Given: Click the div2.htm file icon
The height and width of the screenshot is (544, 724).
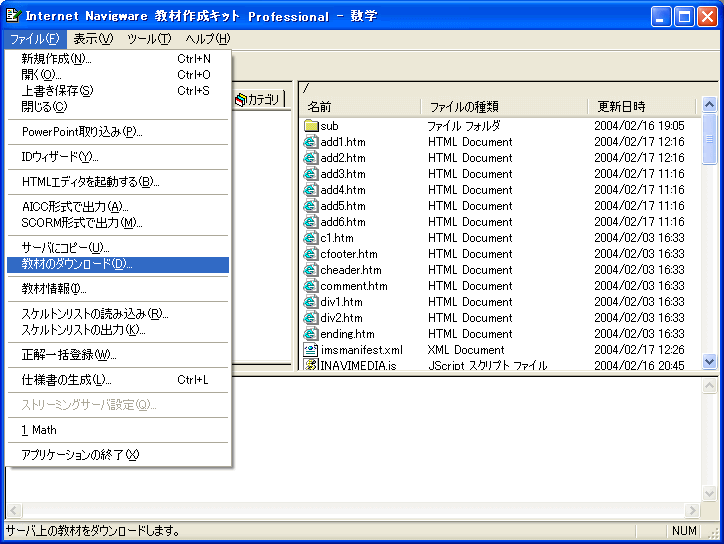Looking at the screenshot, I should tap(311, 318).
